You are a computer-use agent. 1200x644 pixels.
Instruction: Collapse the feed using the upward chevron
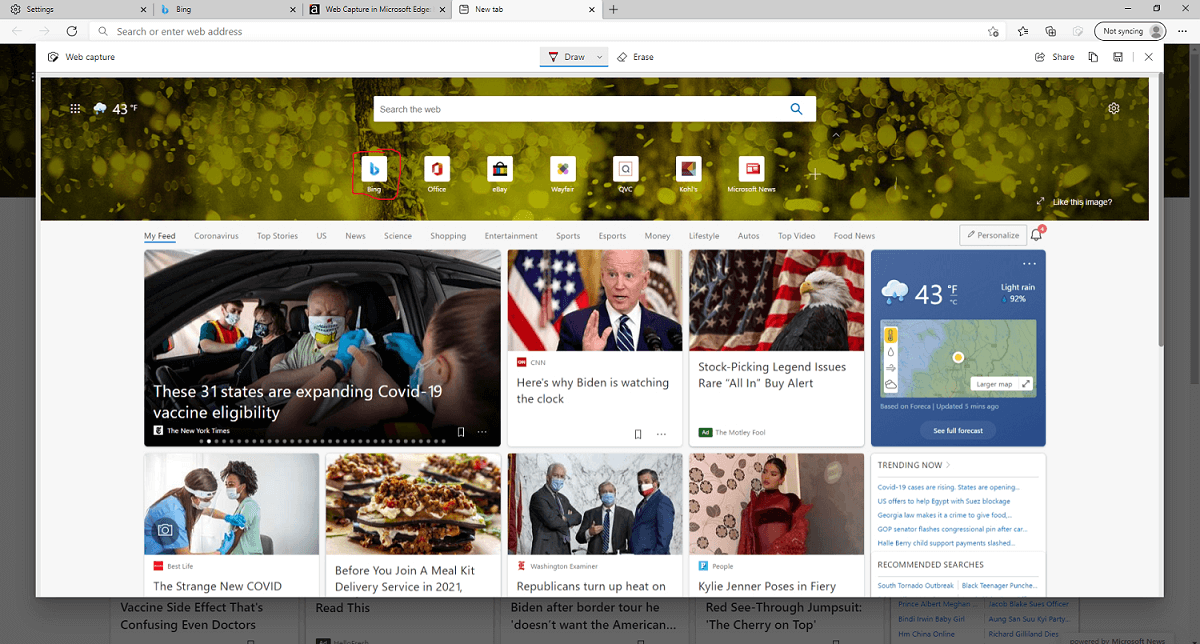836,134
